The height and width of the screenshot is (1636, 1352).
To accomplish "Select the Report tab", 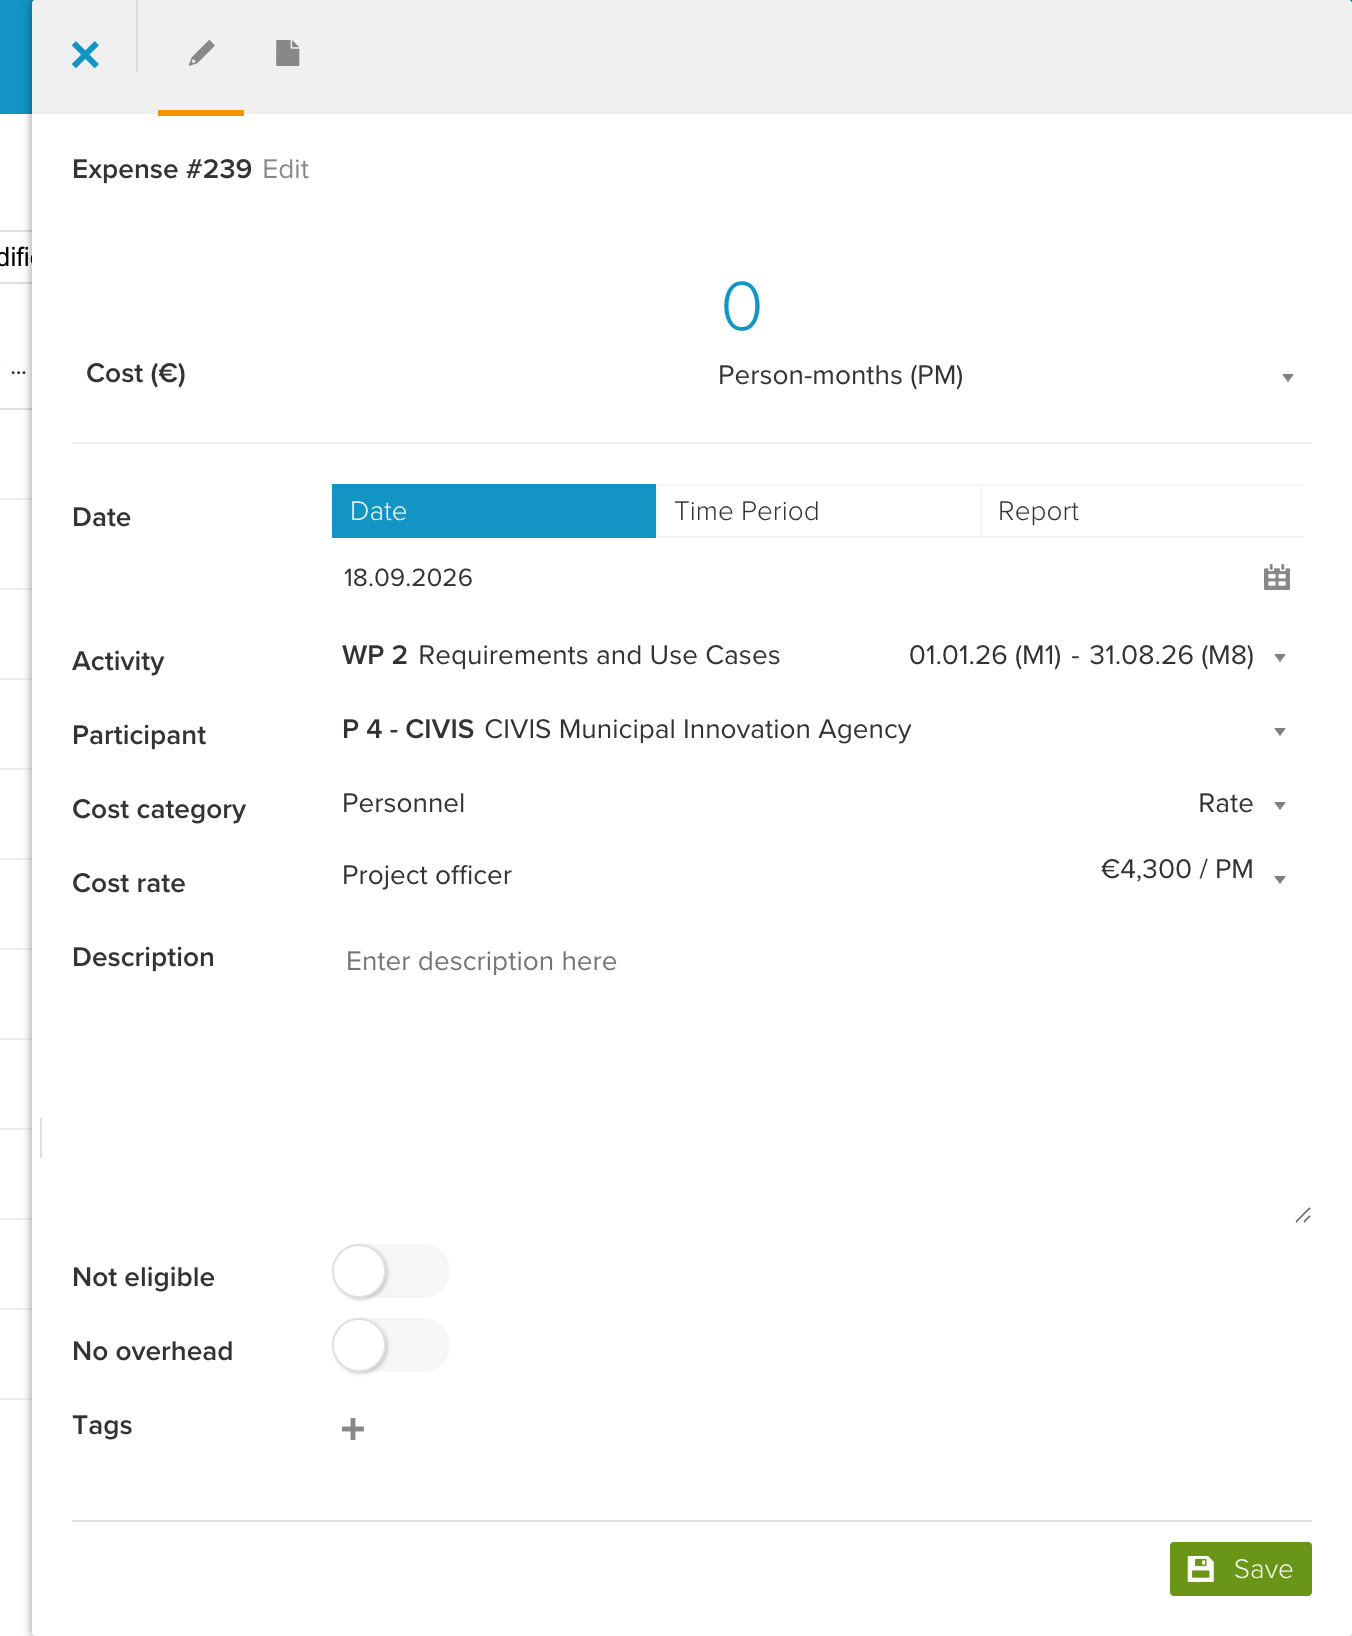I will (x=1142, y=511).
